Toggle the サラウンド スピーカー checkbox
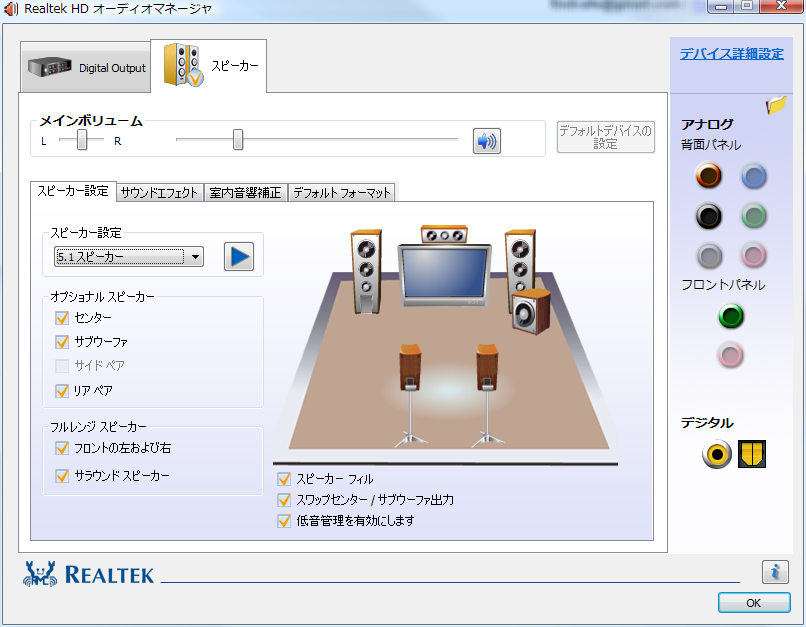This screenshot has height=627, width=806. click(62, 476)
